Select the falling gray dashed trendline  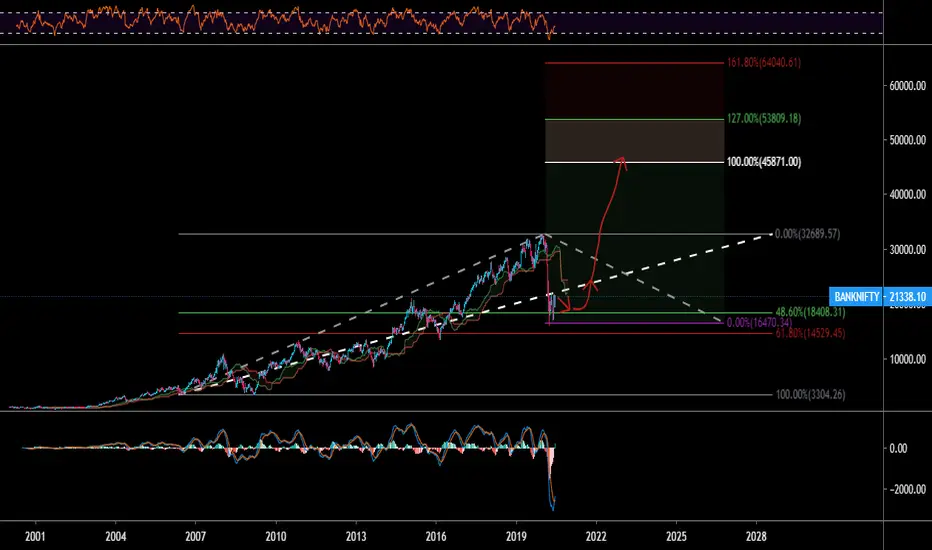click(634, 278)
